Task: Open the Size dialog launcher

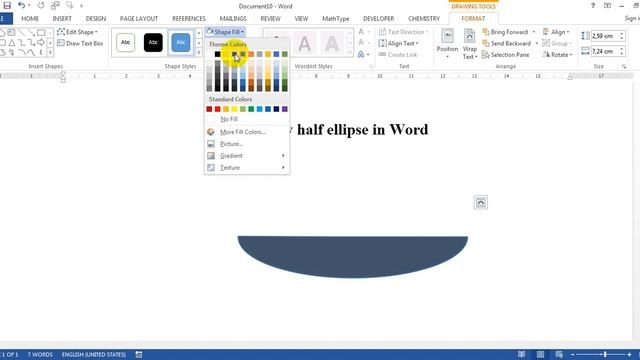Action: click(624, 67)
